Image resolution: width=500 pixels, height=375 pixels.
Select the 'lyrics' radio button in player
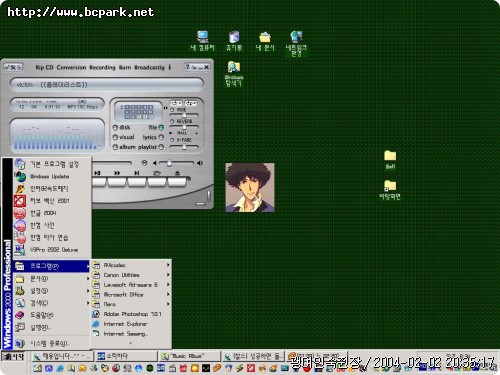pyautogui.click(x=161, y=137)
